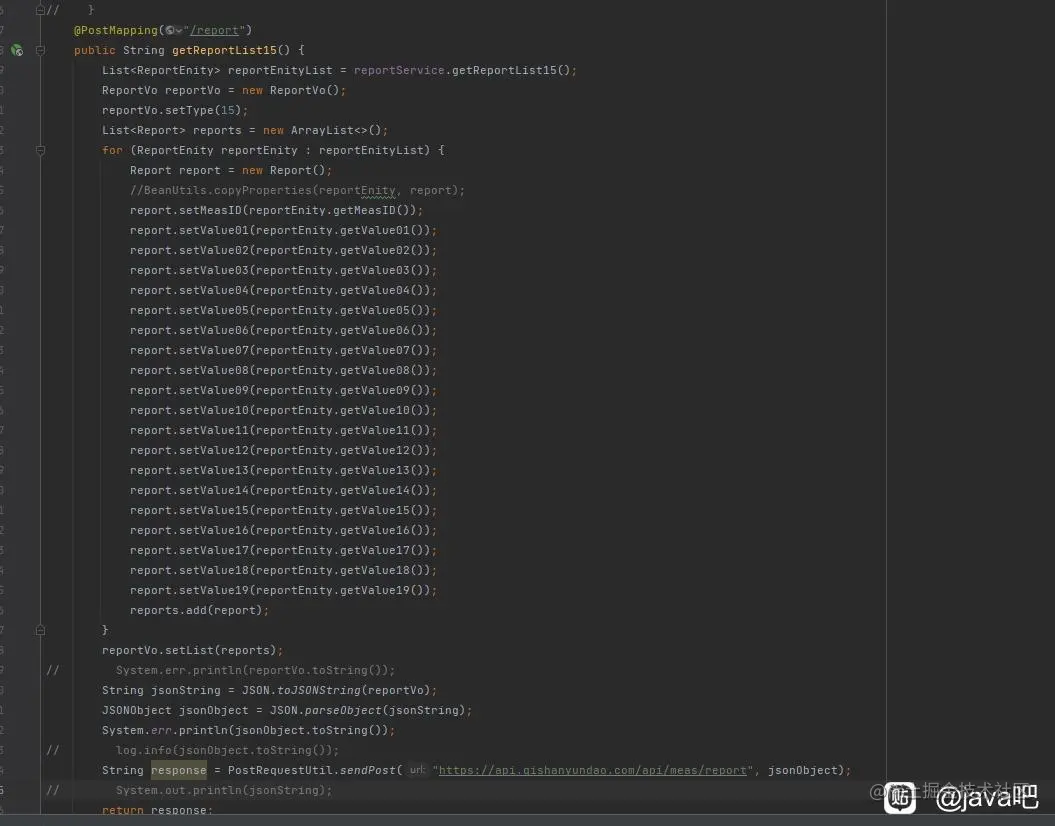Viewport: 1055px width, 826px height.
Task: Click the "reportVo.setList(reports);" line
Action: point(192,650)
